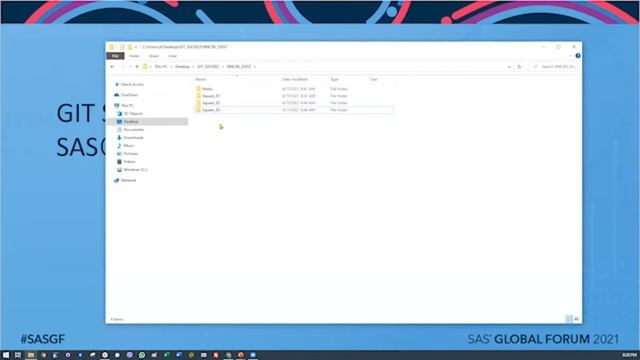The height and width of the screenshot is (360, 640).
Task: Switch to large icons view layout
Action: (x=576, y=319)
